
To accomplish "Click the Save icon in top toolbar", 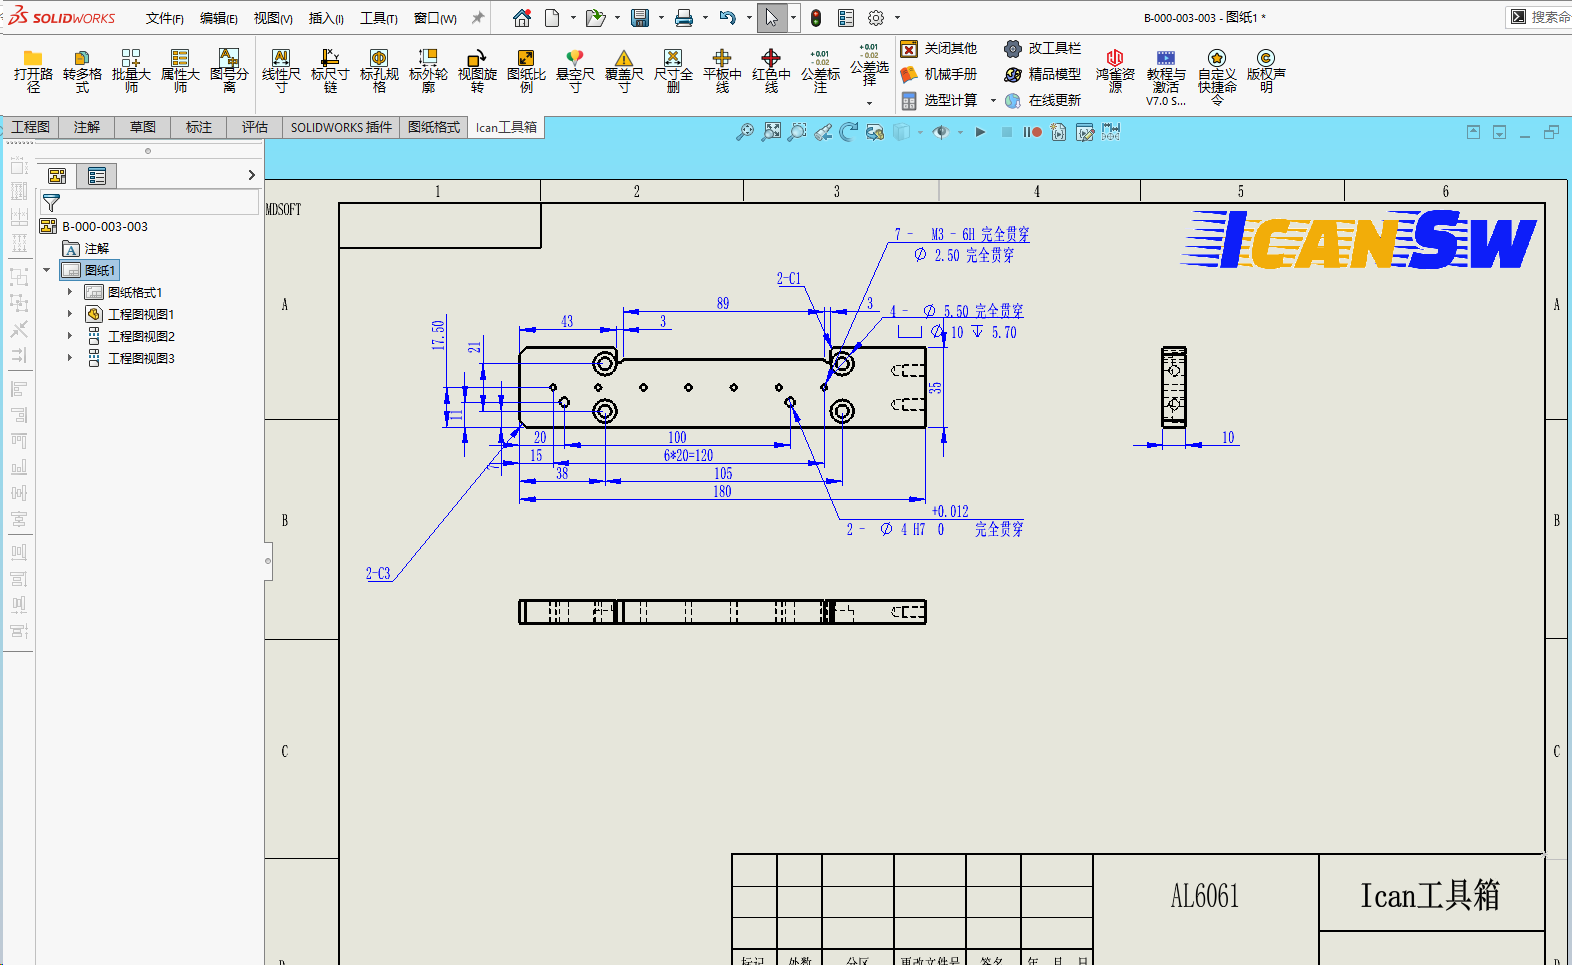I will (640, 18).
